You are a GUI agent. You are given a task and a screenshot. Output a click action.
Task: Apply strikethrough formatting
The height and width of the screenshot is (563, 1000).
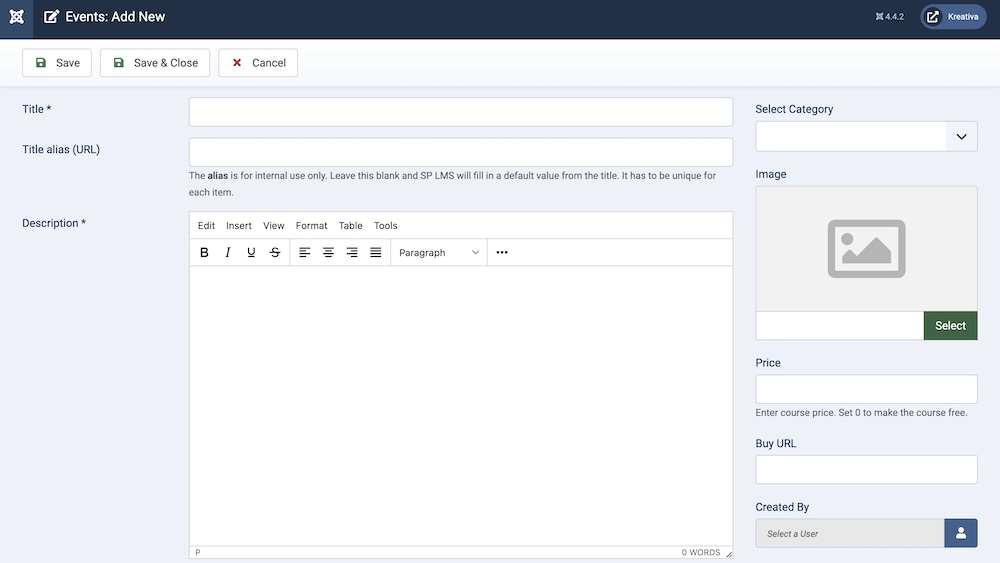click(275, 253)
